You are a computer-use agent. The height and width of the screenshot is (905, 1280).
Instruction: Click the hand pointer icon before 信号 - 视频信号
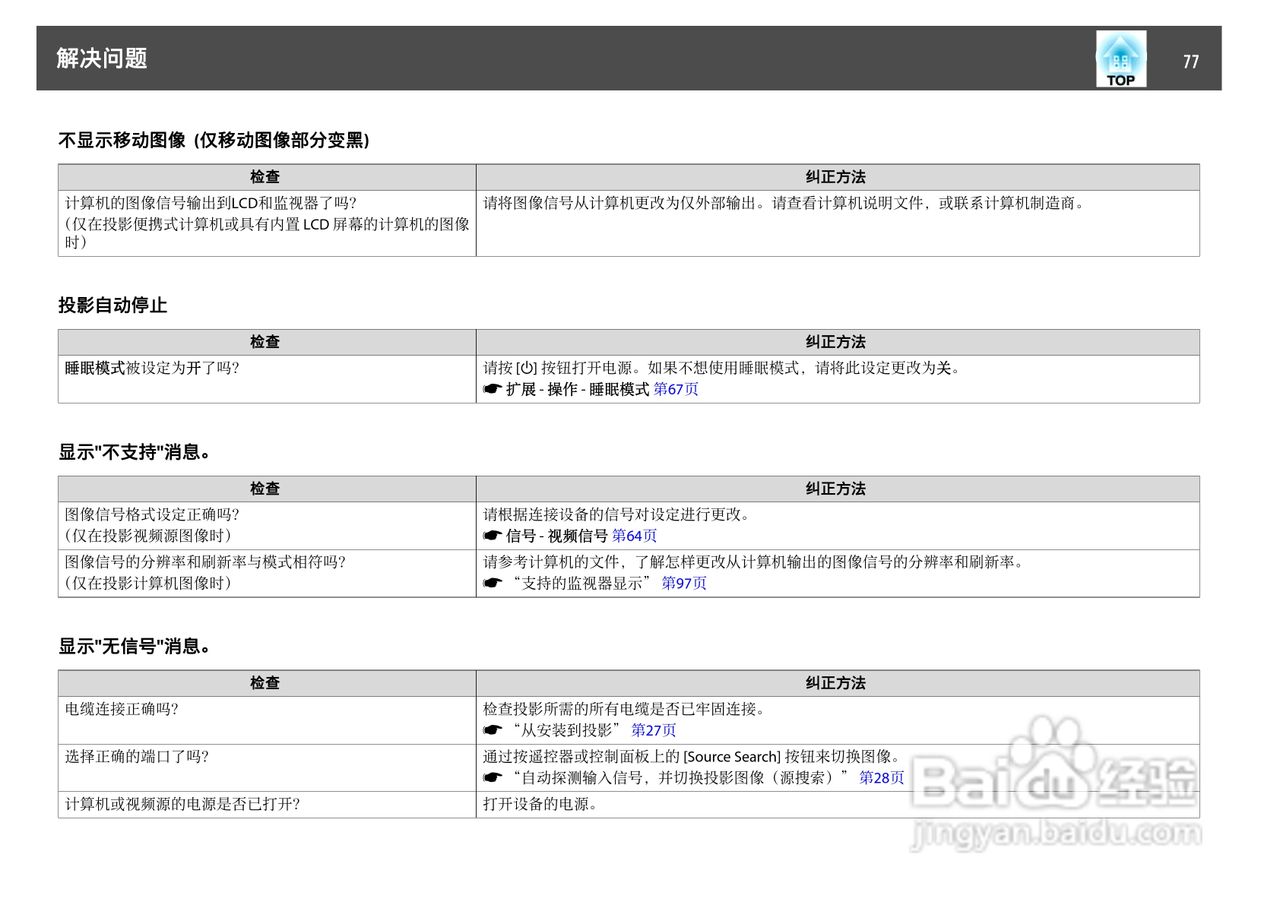(x=492, y=536)
